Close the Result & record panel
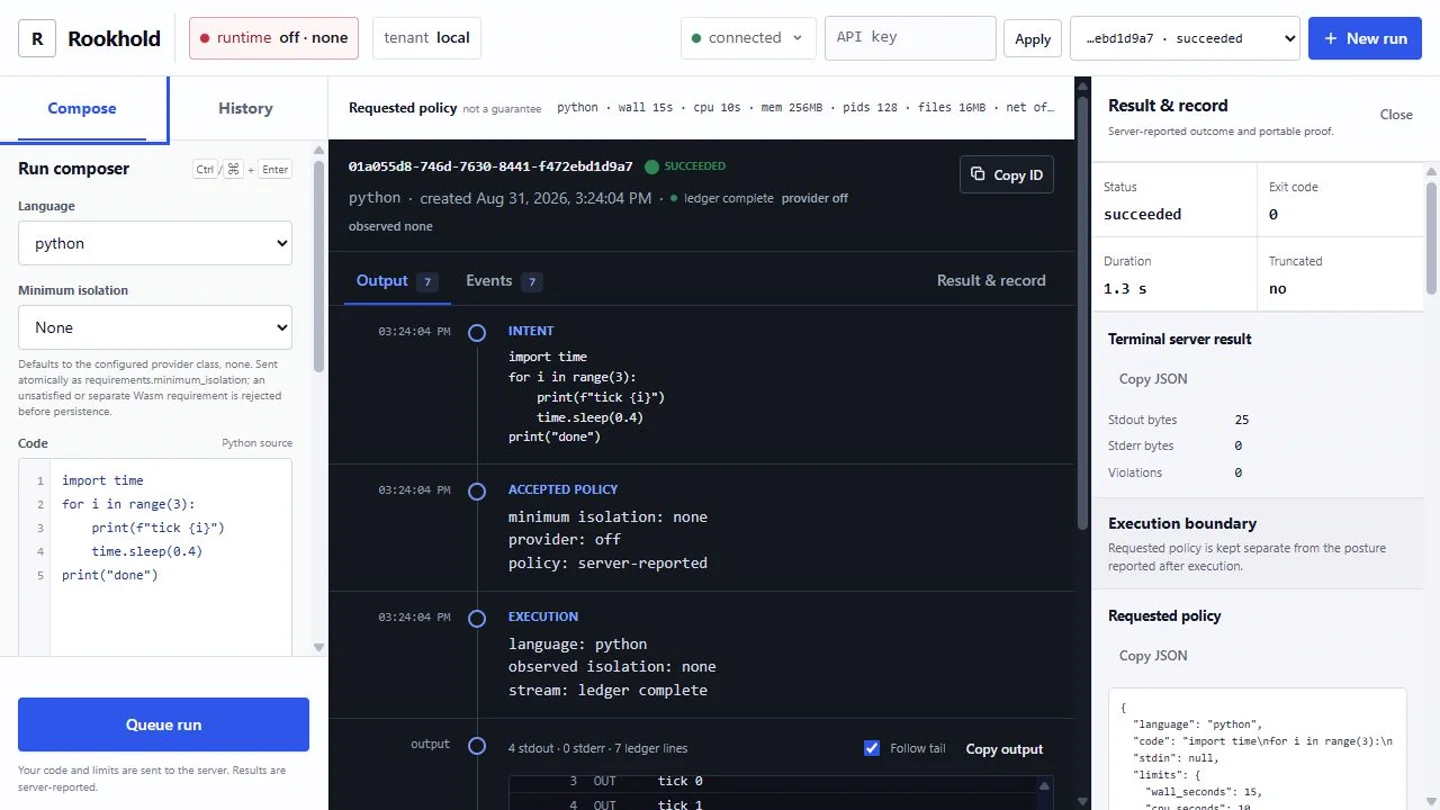Screen dimensions: 1440x810 (x=1396, y=114)
